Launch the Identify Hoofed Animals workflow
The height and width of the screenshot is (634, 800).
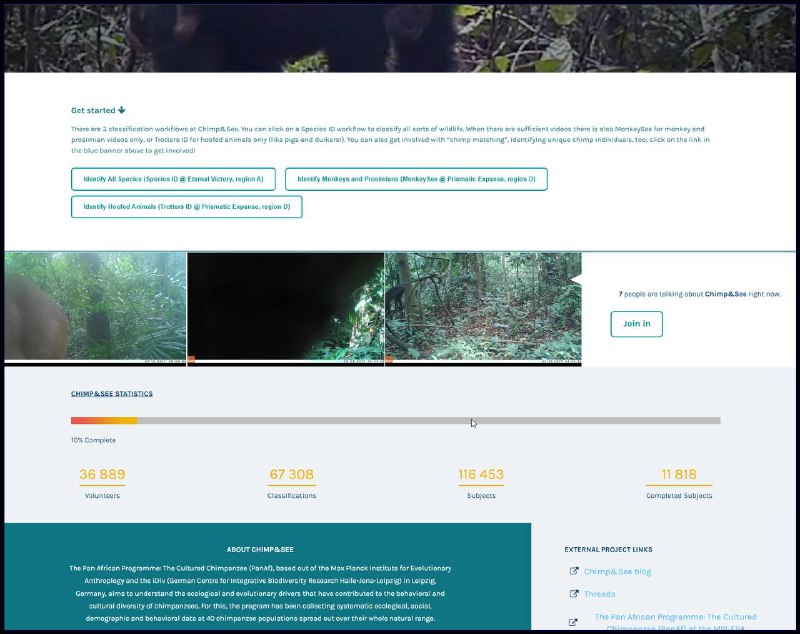[187, 207]
